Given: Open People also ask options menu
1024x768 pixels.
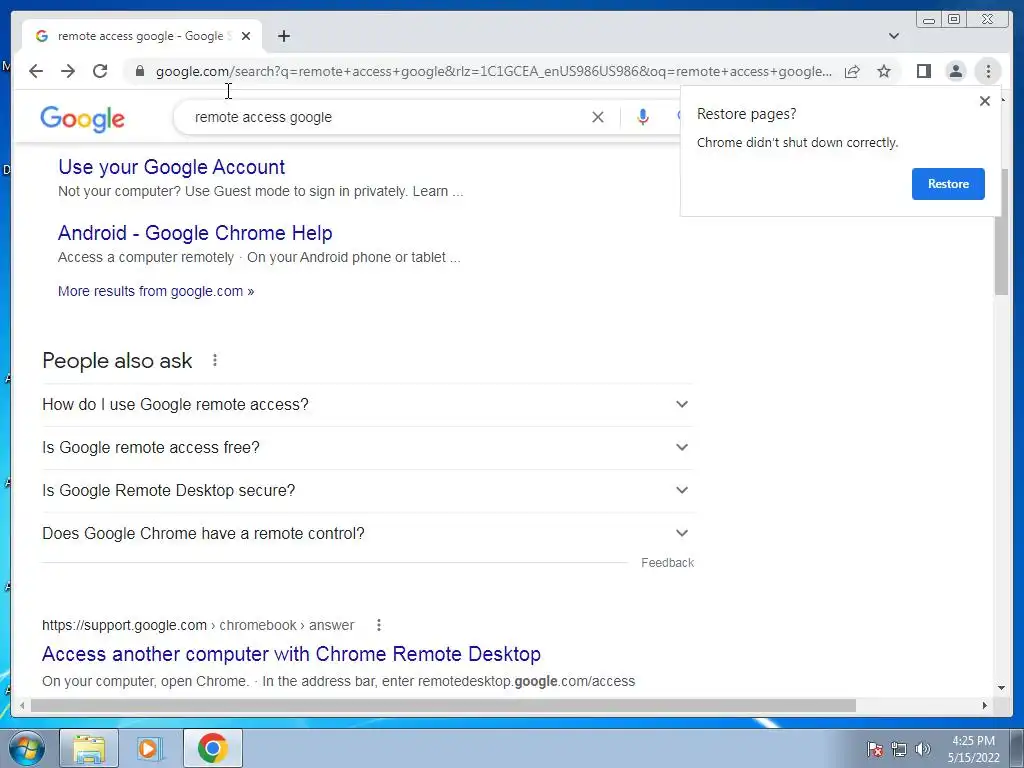Looking at the screenshot, I should (x=215, y=360).
